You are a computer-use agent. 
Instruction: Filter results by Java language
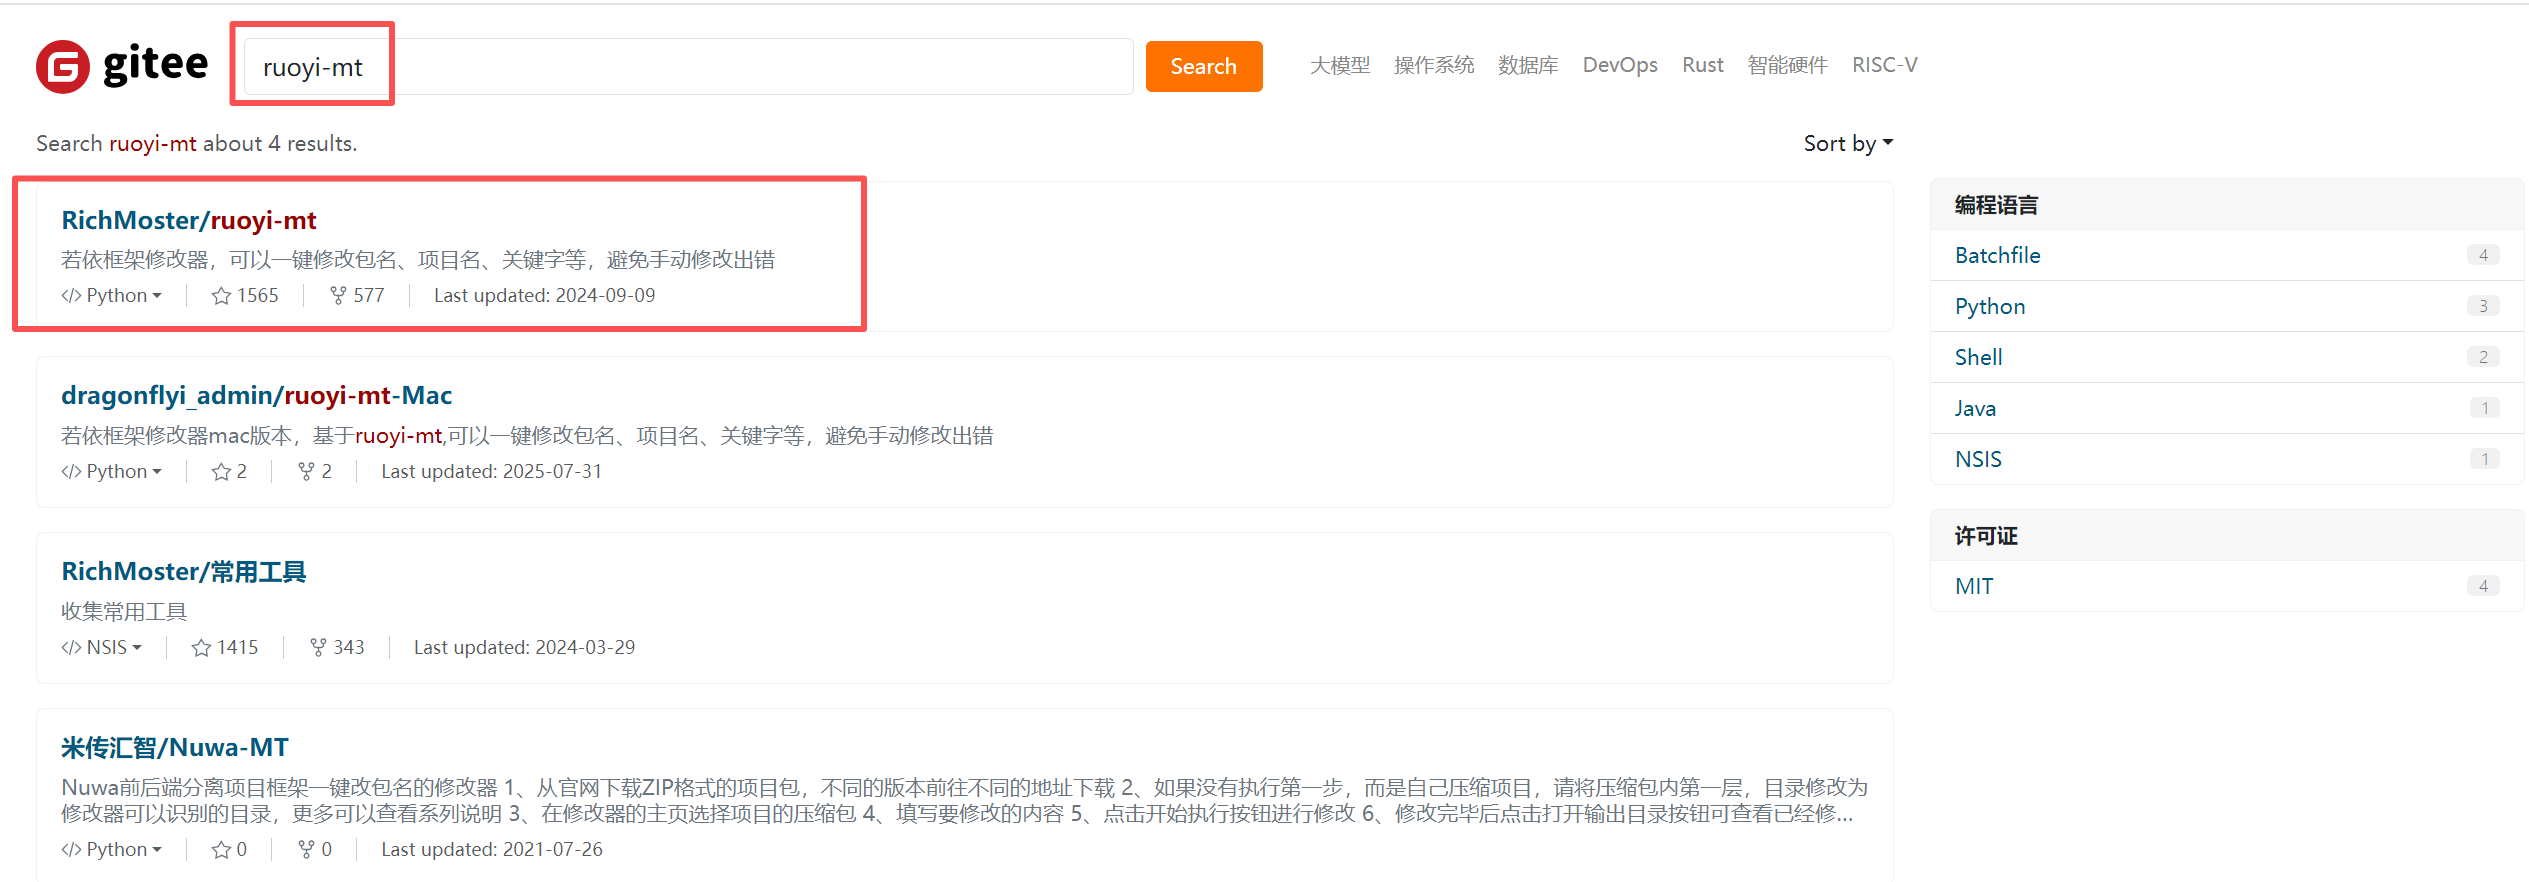click(2226, 408)
